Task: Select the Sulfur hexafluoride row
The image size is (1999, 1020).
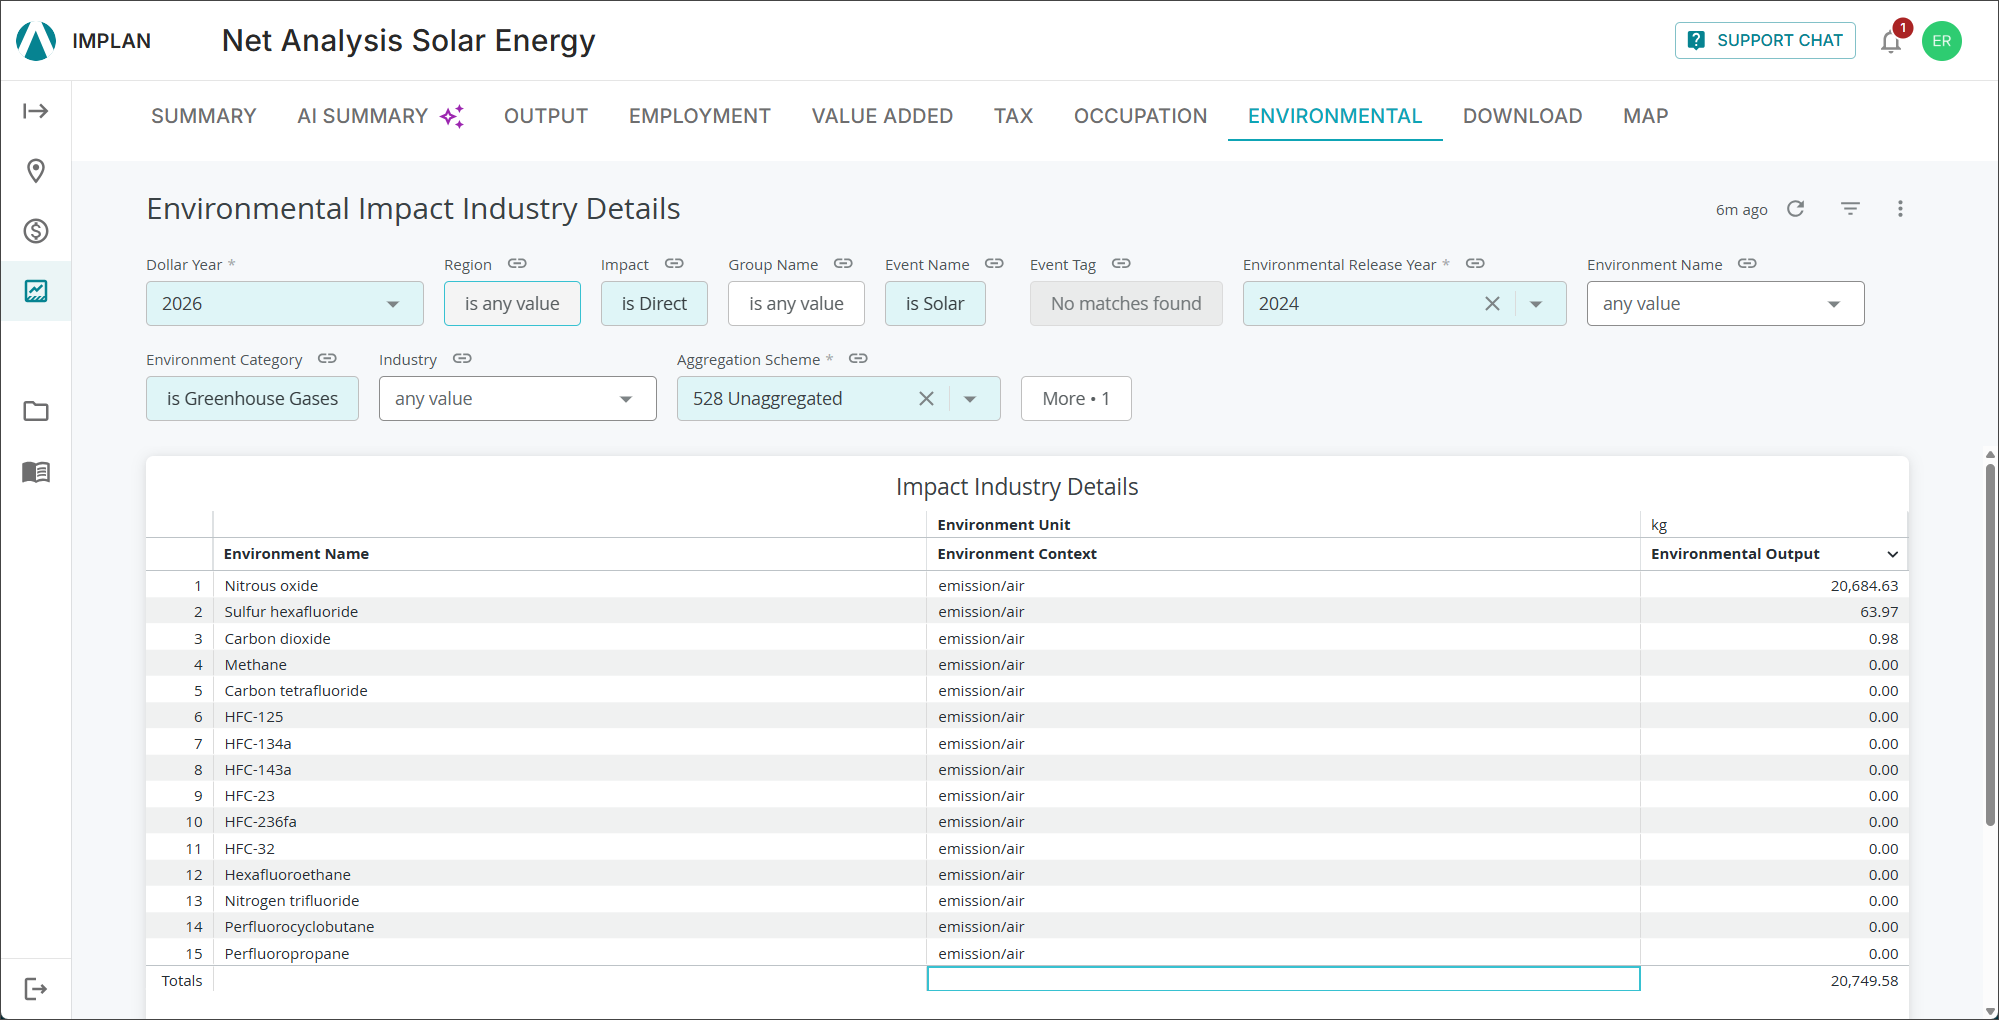Action: point(1027,611)
